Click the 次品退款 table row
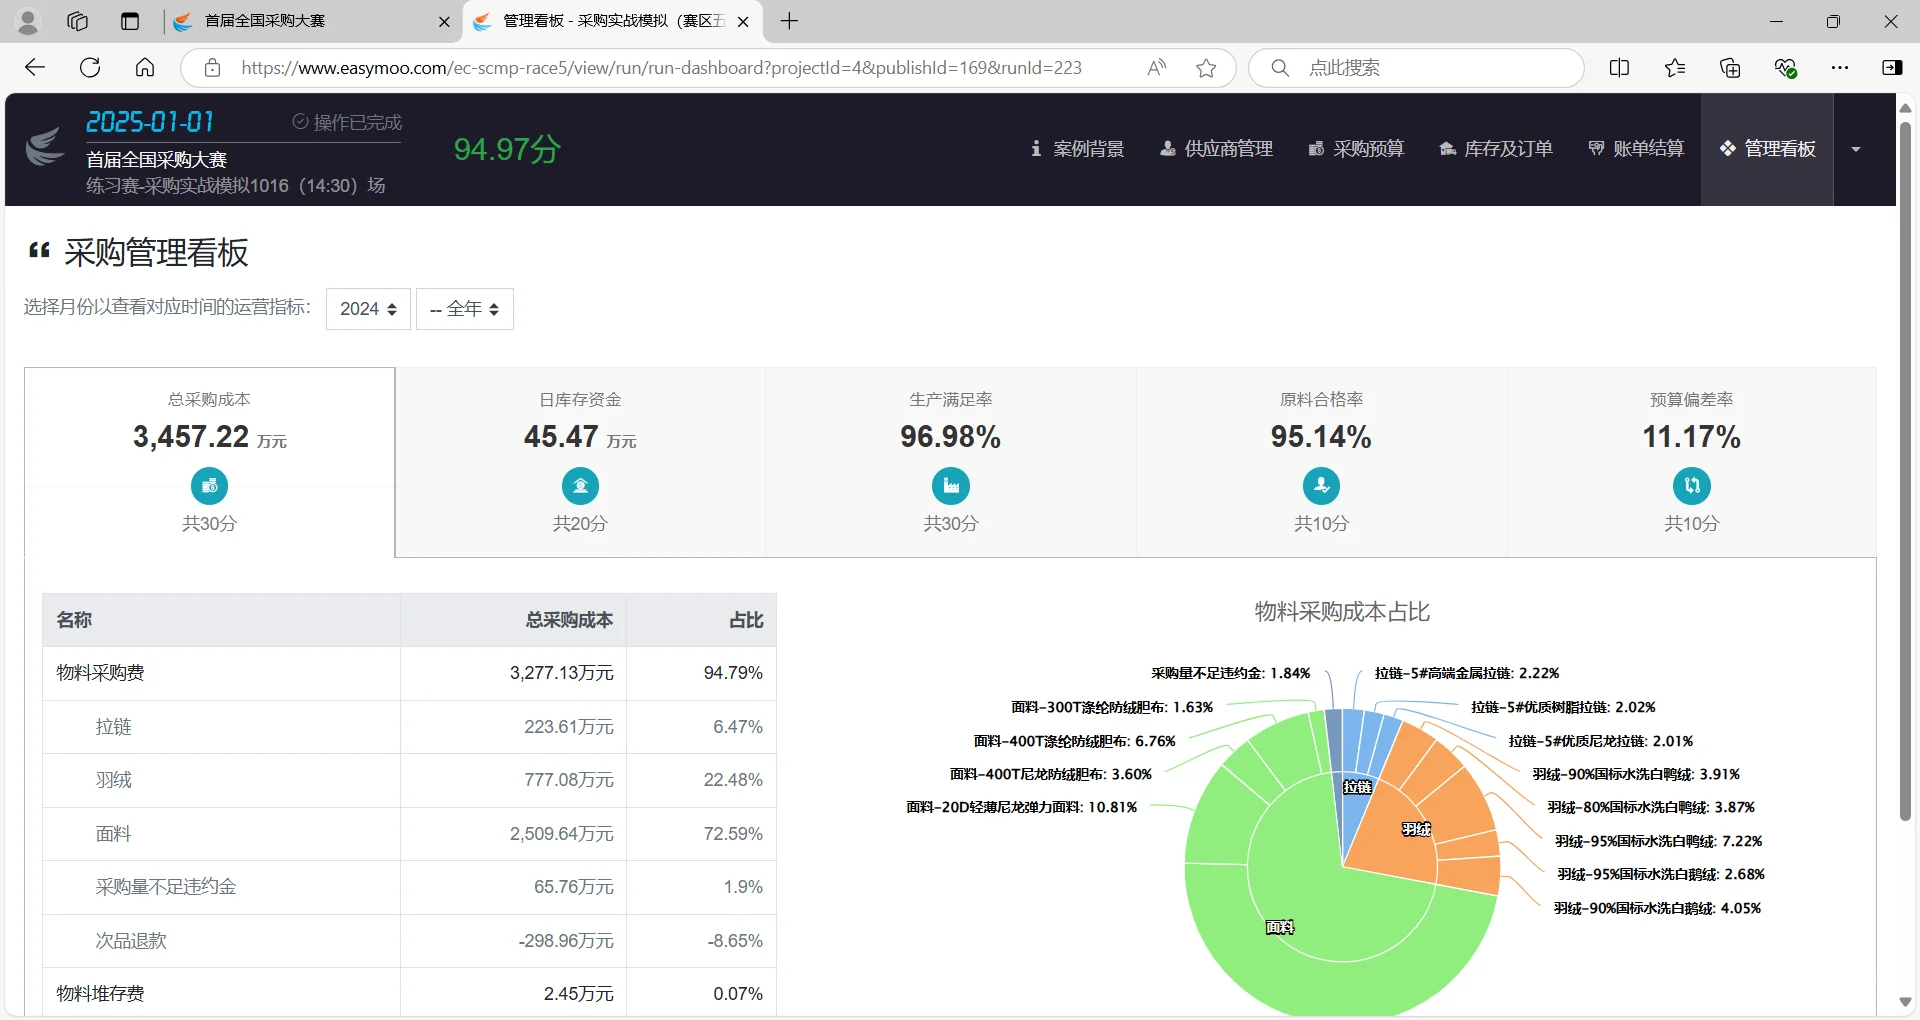This screenshot has height=1020, width=1920. [410, 941]
